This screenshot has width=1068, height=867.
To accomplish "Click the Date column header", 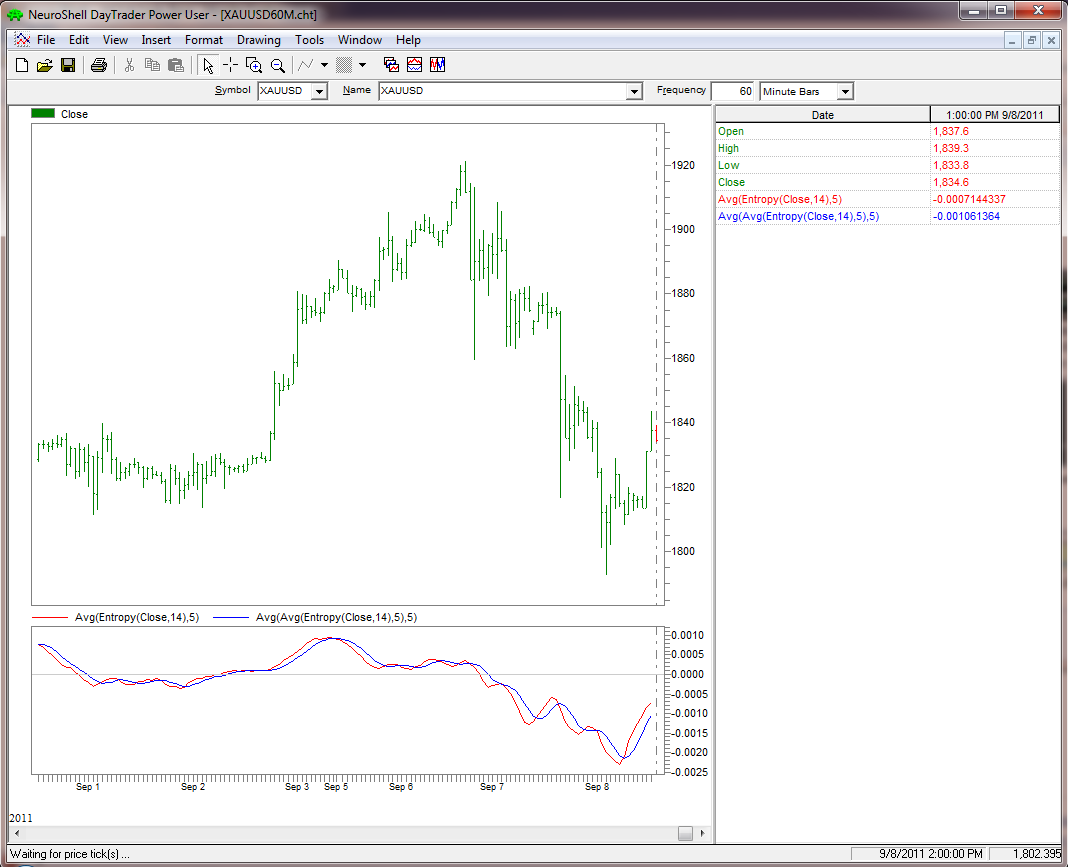I will [822, 115].
